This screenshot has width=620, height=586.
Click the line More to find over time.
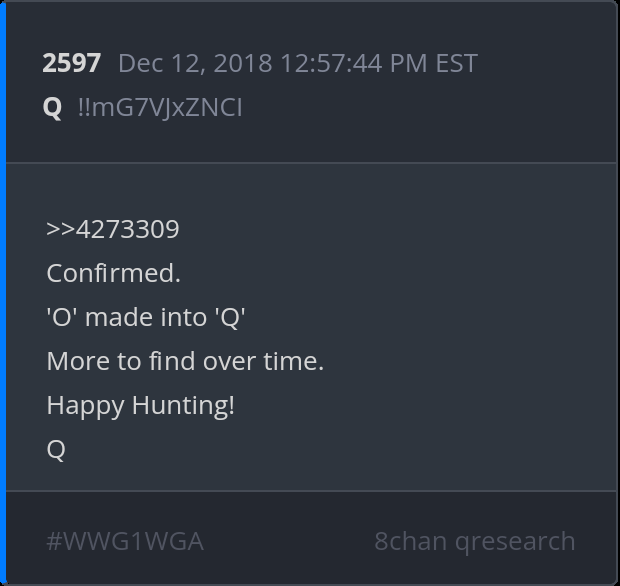pos(185,361)
